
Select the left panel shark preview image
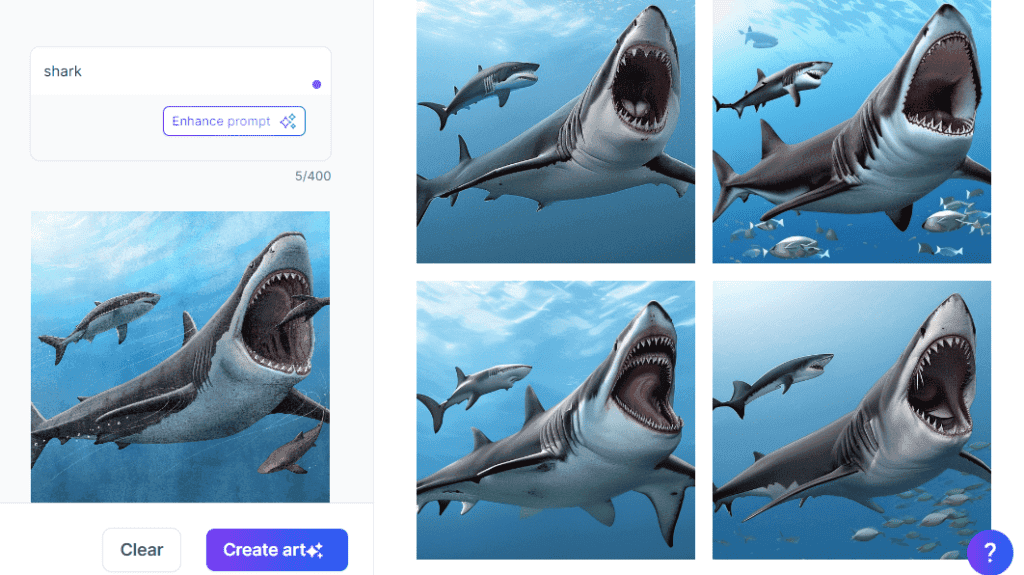[180, 356]
